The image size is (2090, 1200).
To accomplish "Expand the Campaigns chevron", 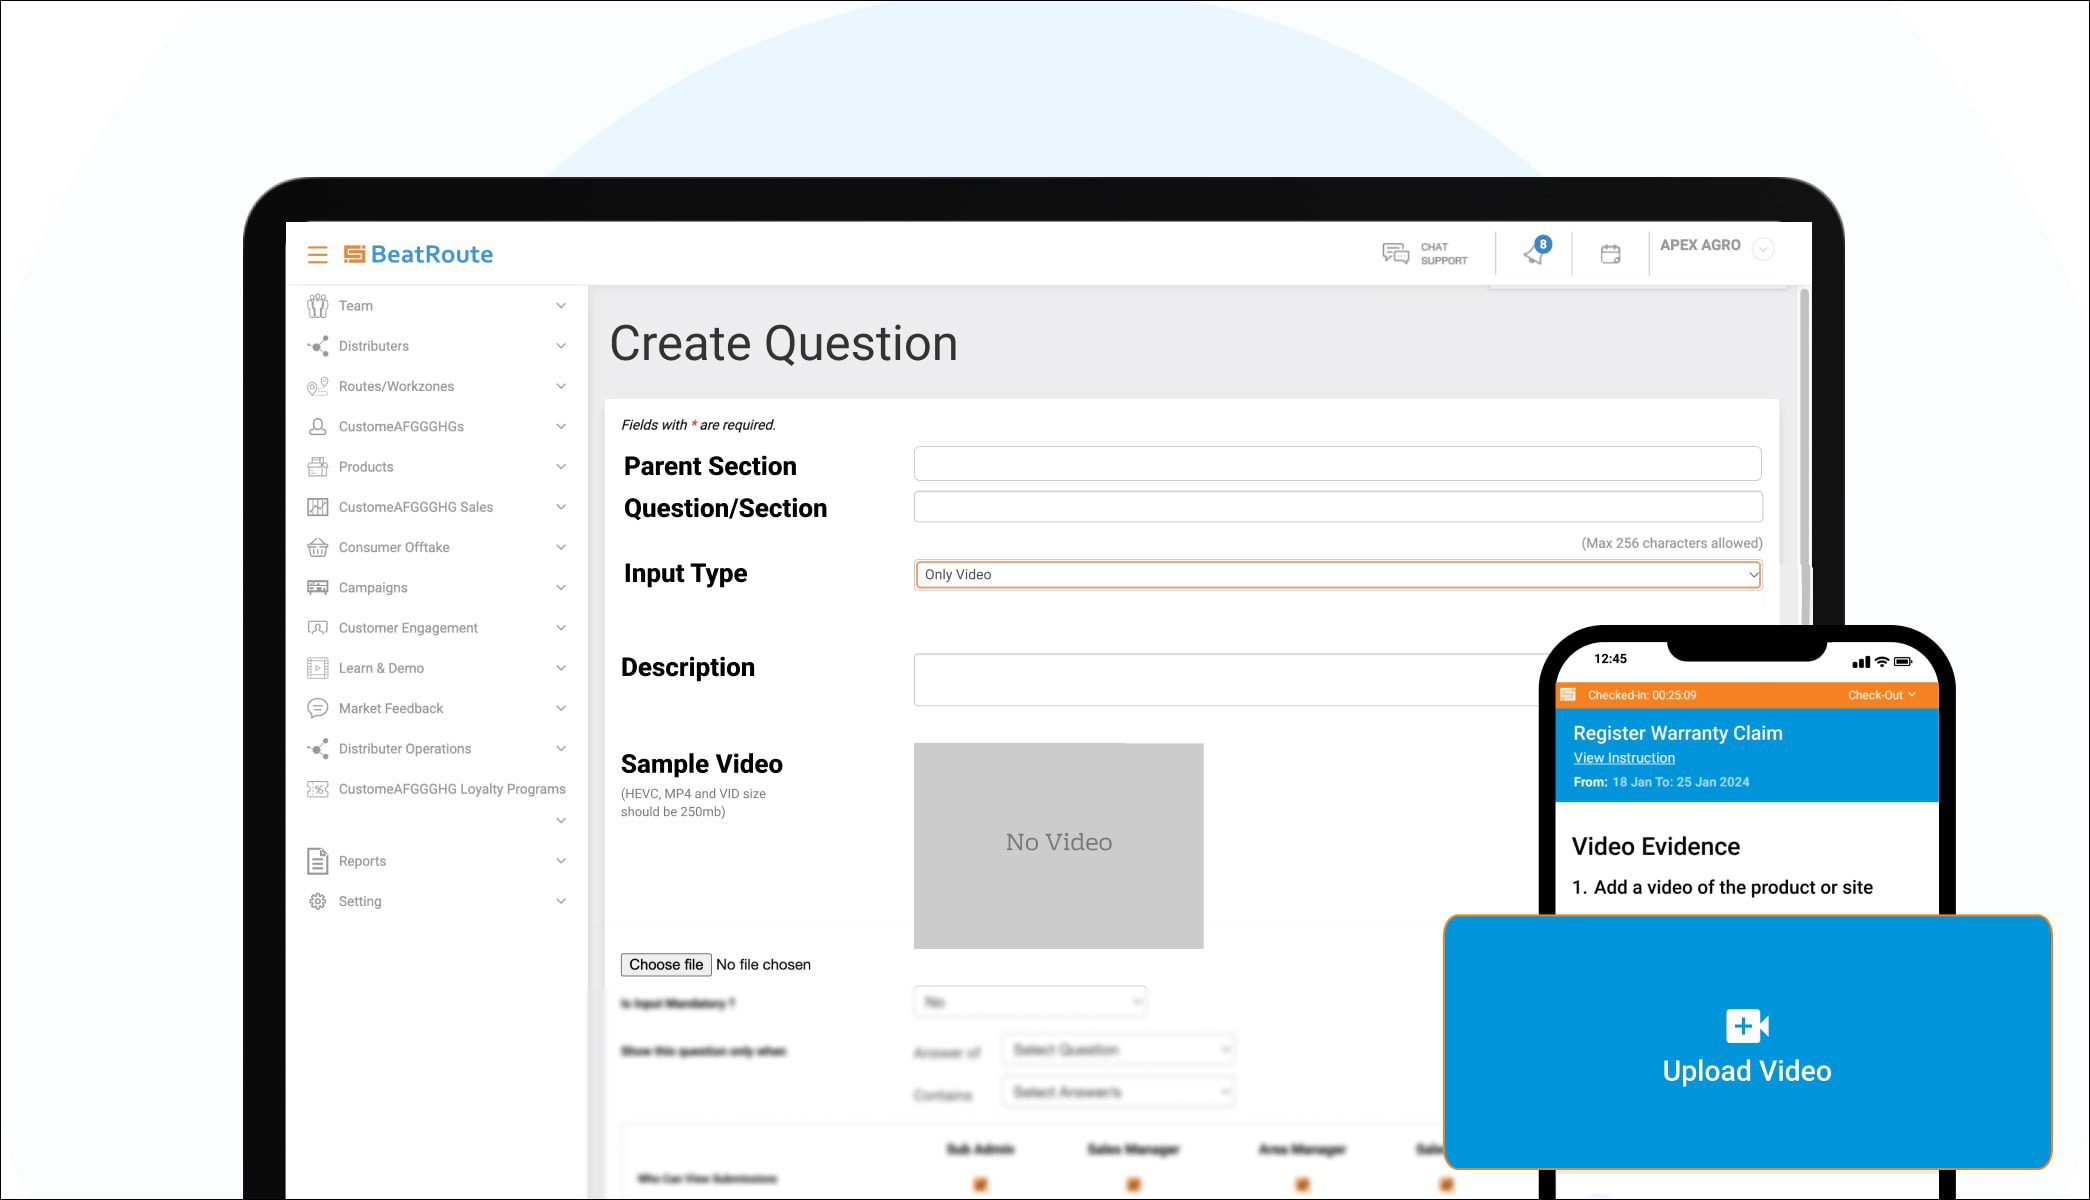I will (x=561, y=587).
